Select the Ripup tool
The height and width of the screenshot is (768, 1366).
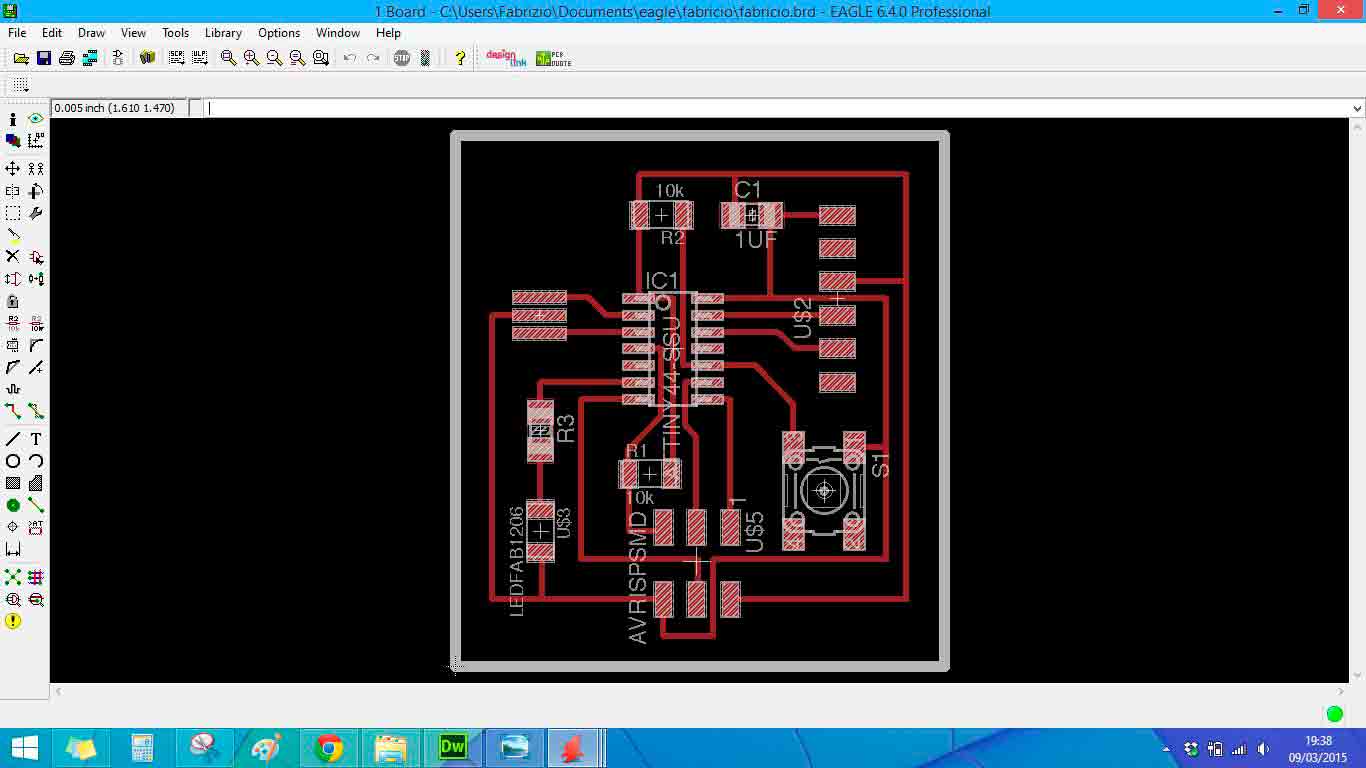[x=36, y=411]
